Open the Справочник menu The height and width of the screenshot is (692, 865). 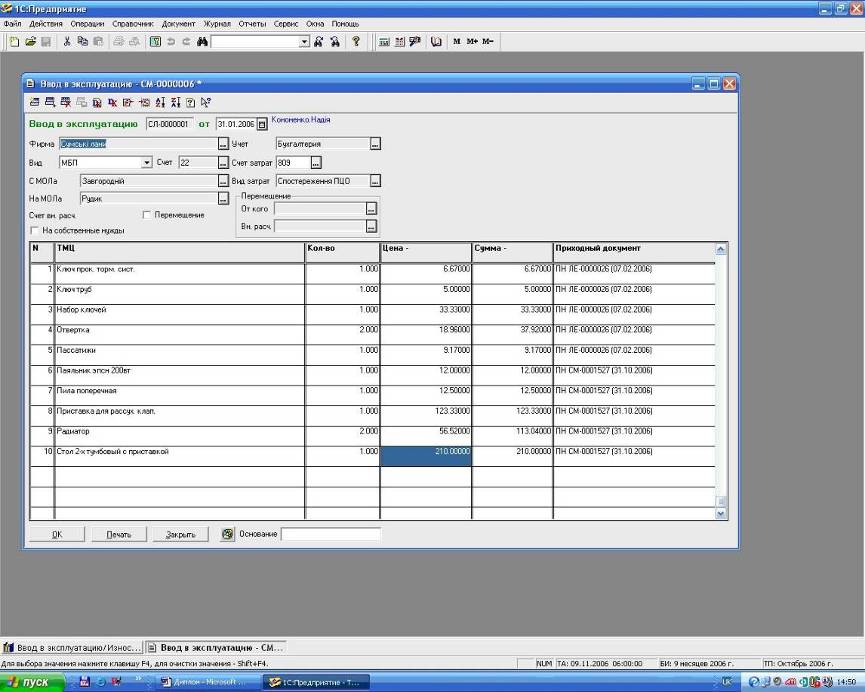click(x=133, y=23)
